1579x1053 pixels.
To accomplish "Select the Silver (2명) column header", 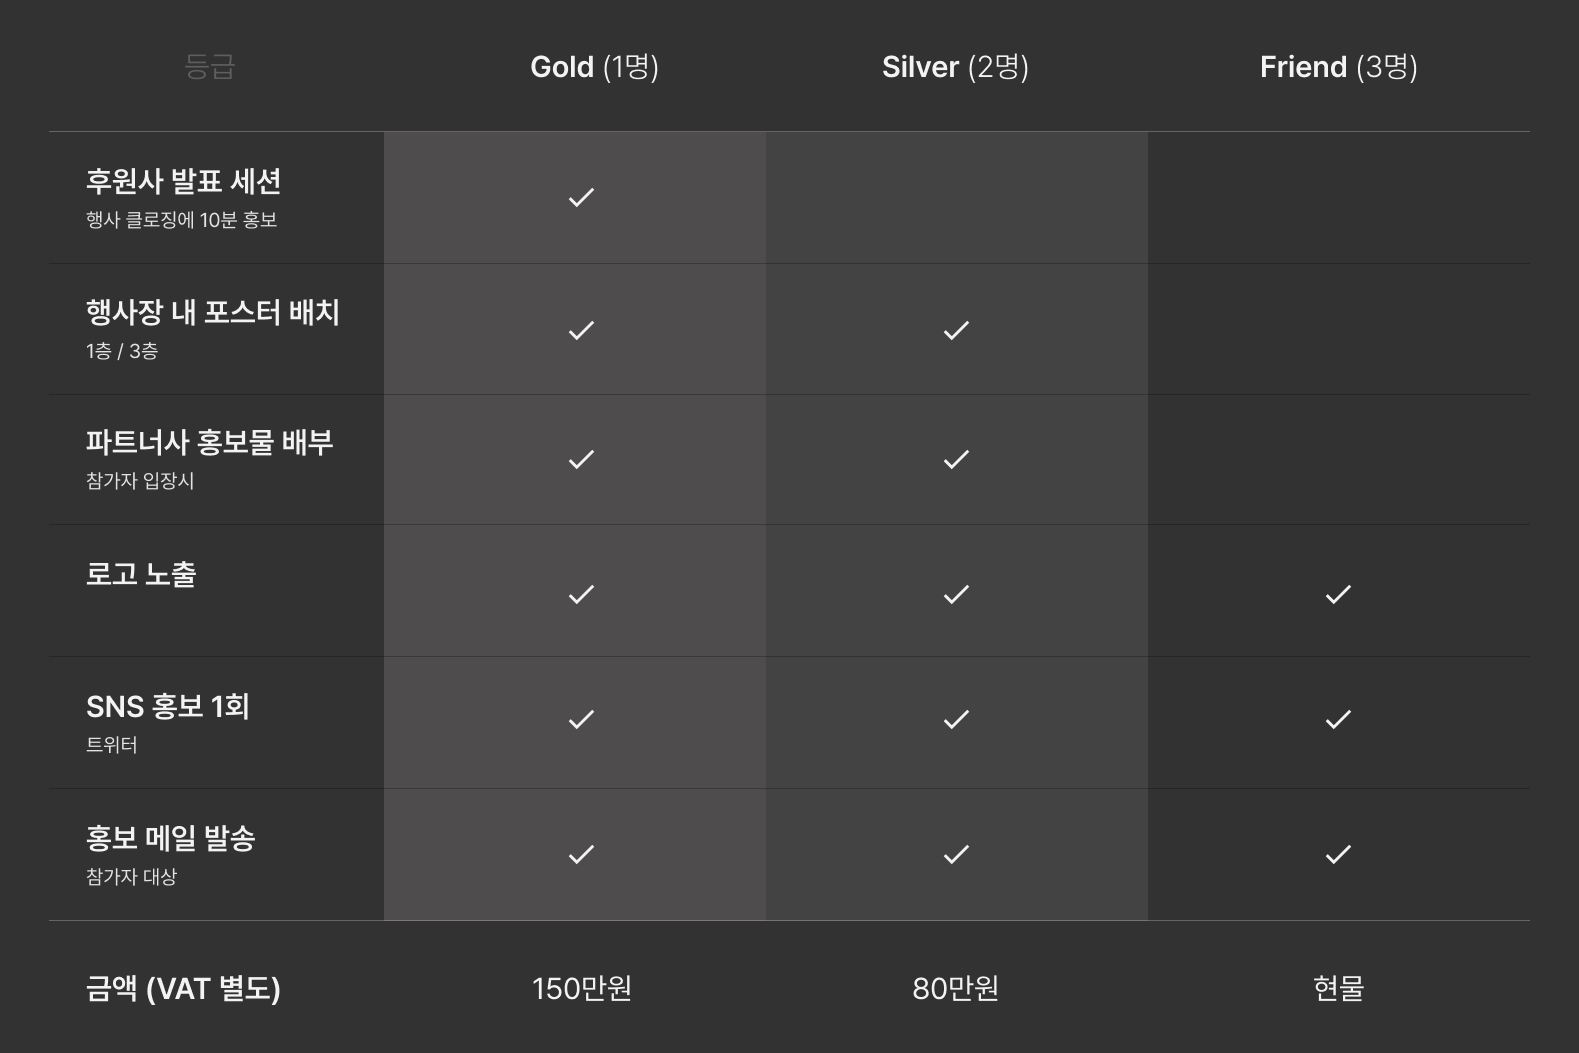I will tap(955, 67).
